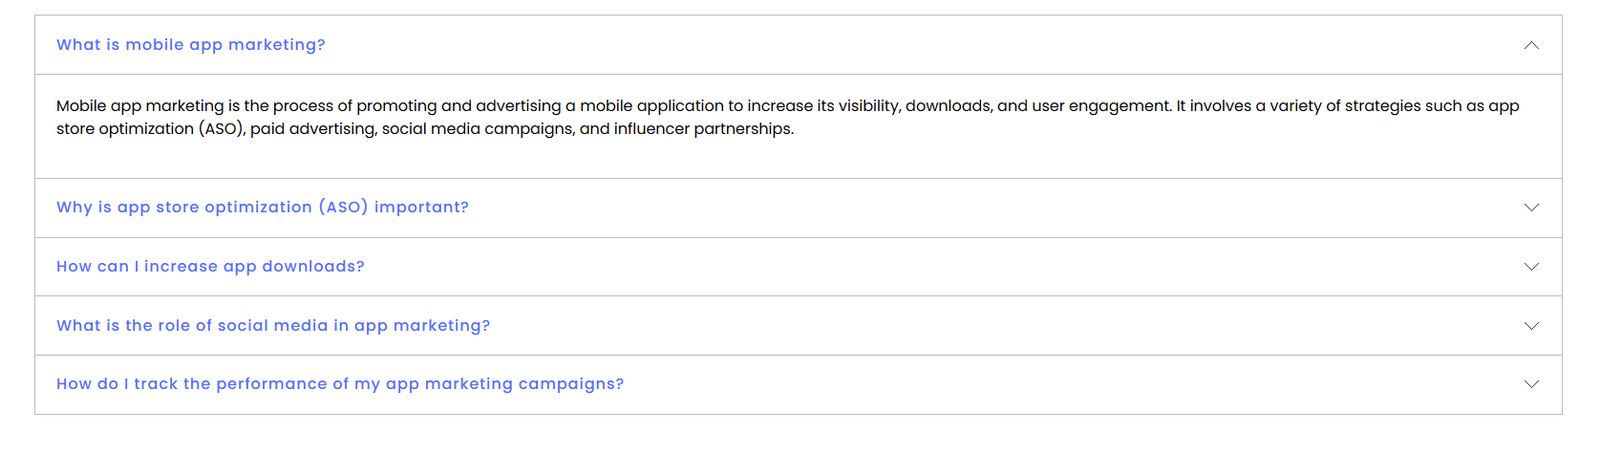Click middle of the social media FAQ row
1600x459 pixels.
coord(798,325)
